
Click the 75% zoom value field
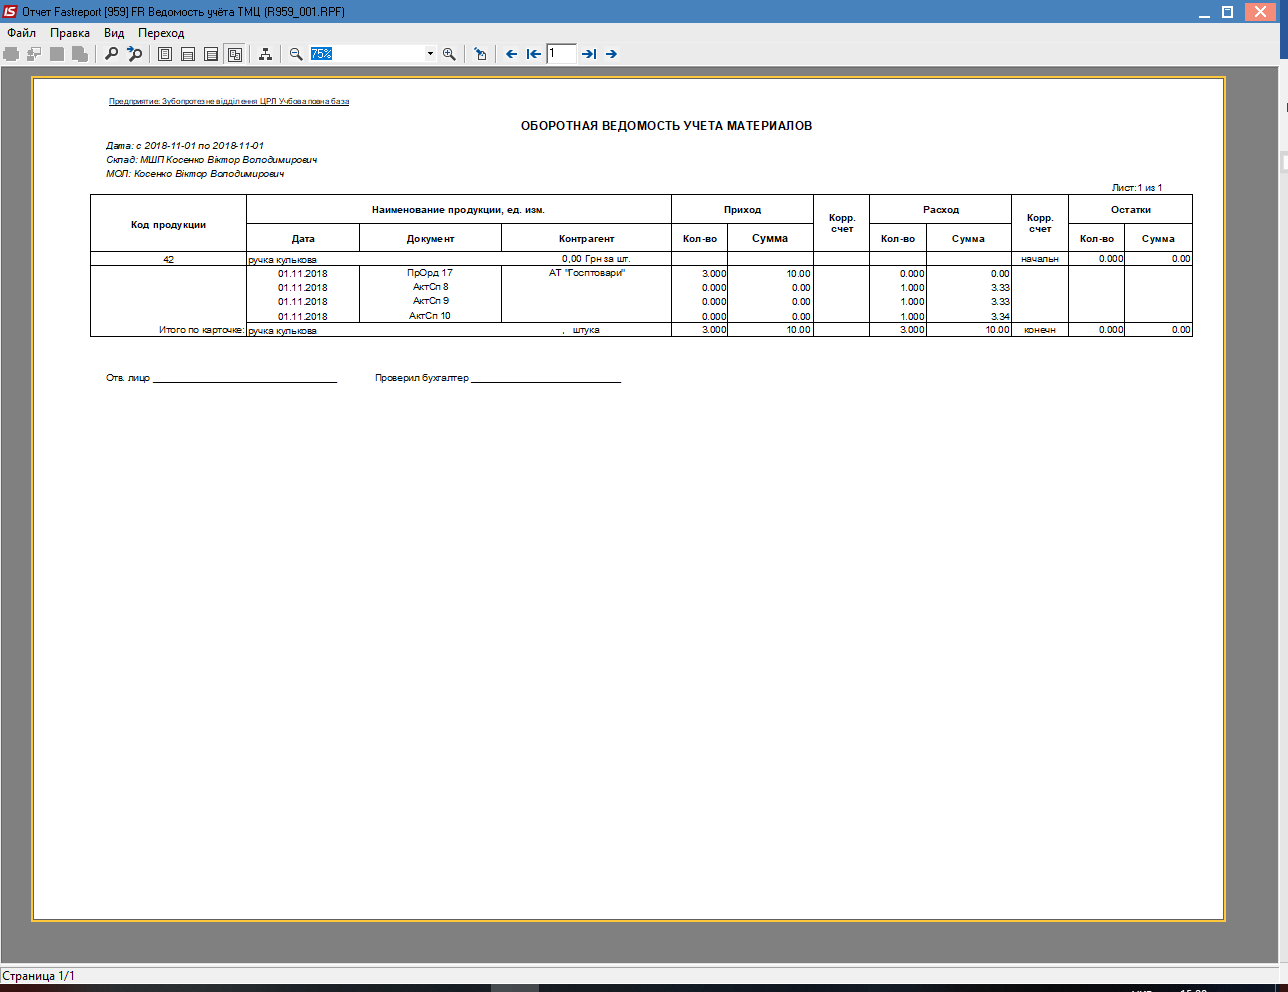[367, 54]
